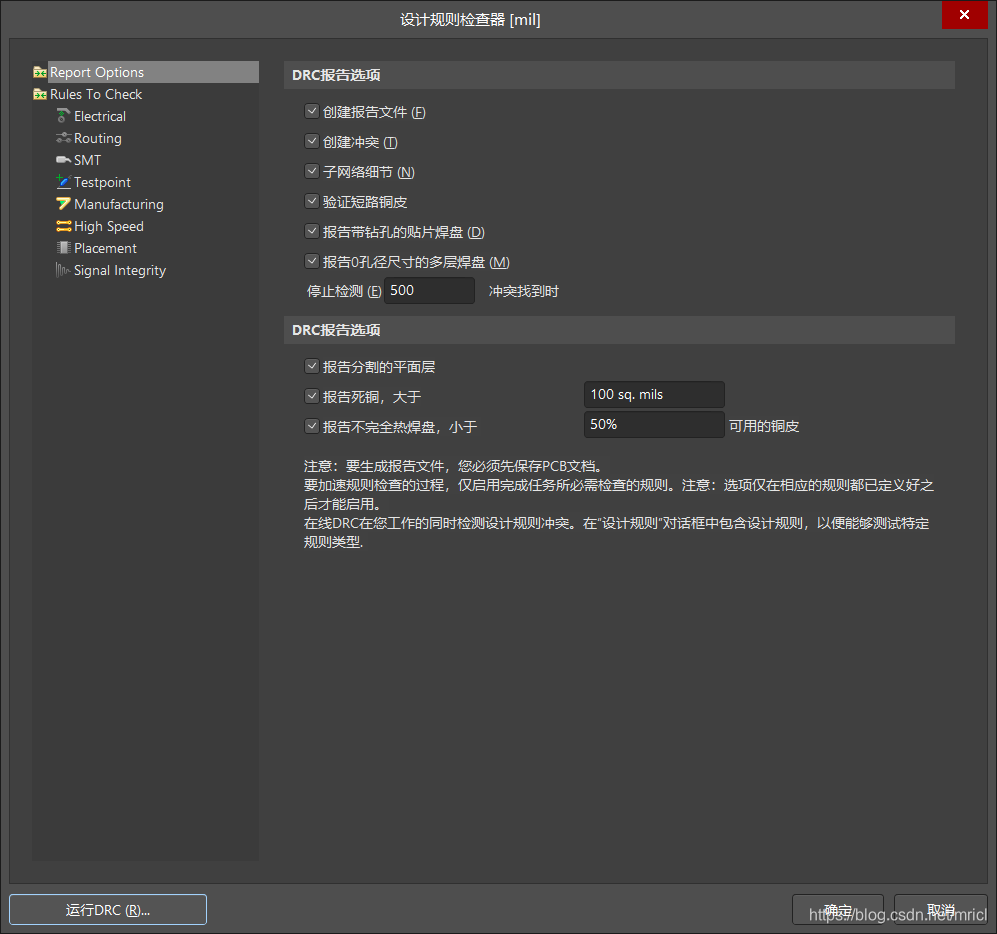Open the High Speed rules category
Viewport: 997px width, 934px height.
point(109,226)
